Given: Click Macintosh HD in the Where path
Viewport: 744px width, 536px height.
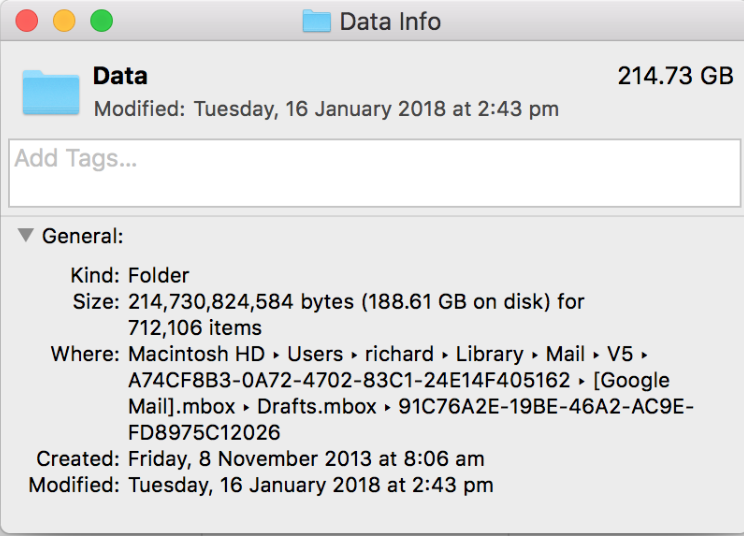Looking at the screenshot, I should (196, 354).
